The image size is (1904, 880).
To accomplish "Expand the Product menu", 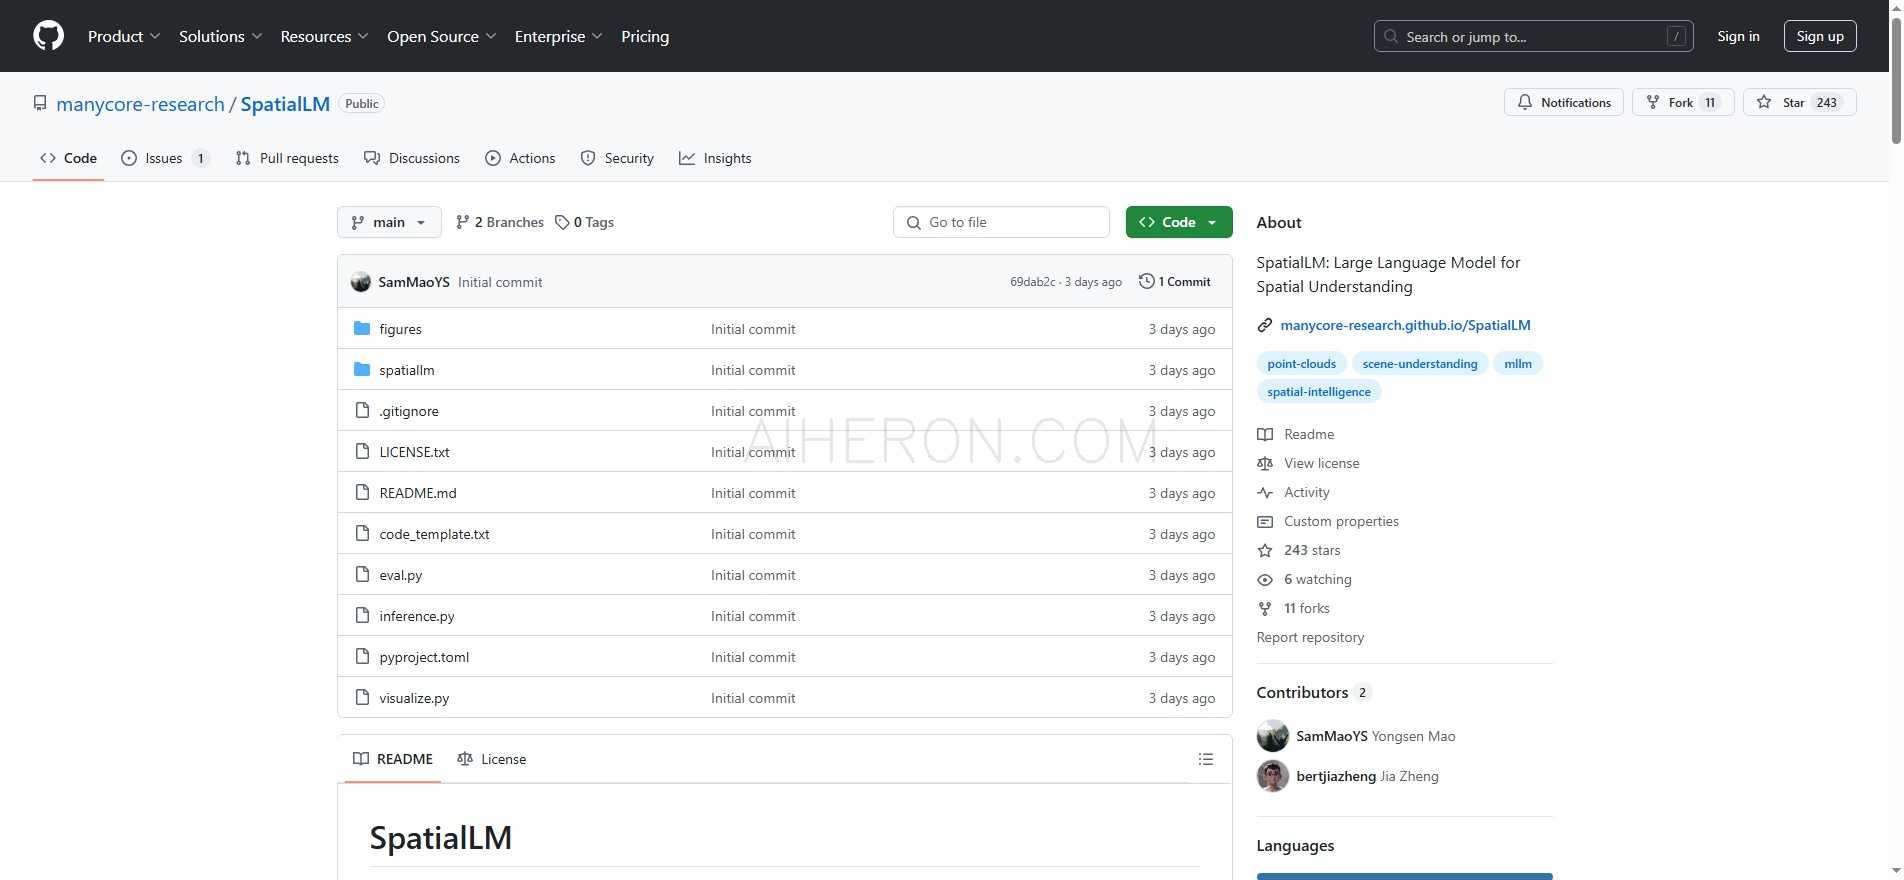I will 123,36.
